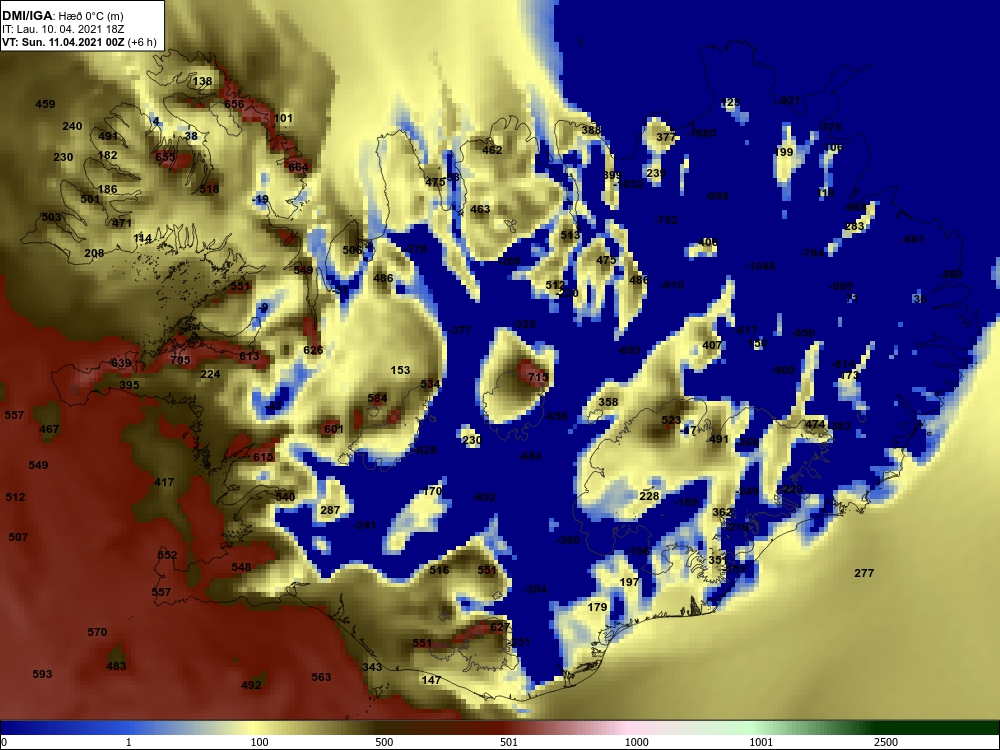This screenshot has width=1000, height=750.
Task: Click the '1001' label on the colour scale
Action: click(761, 742)
